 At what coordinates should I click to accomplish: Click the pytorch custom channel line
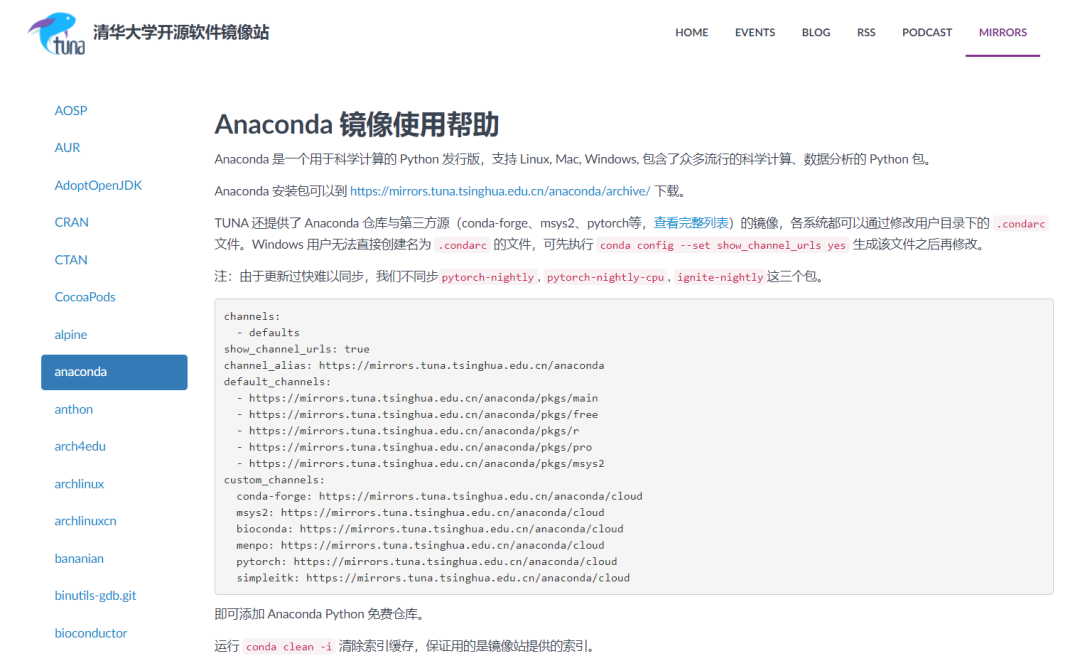pyautogui.click(x=427, y=562)
